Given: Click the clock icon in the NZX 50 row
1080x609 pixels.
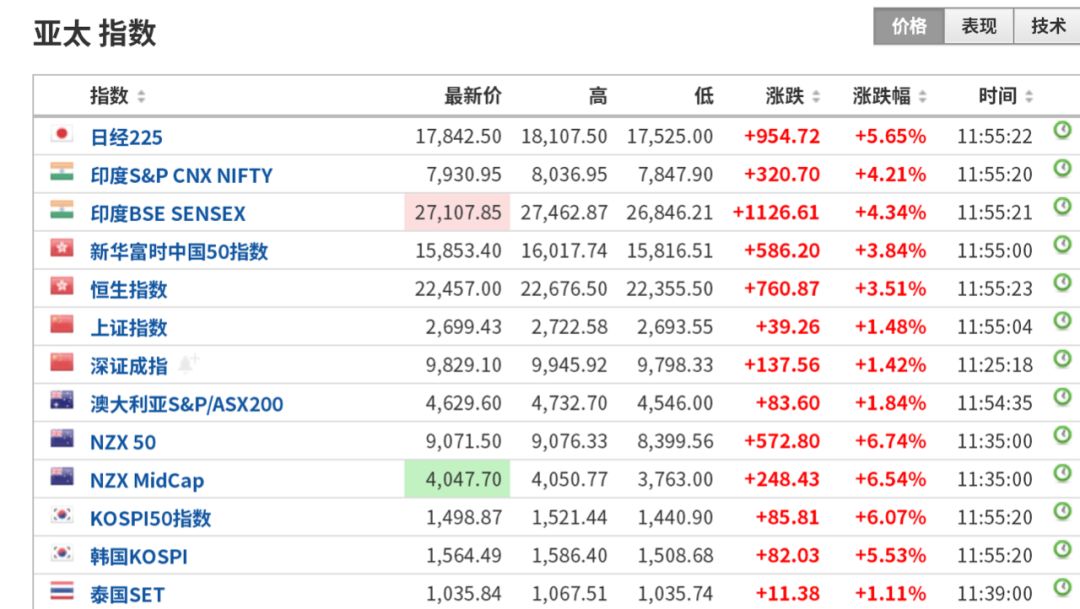Looking at the screenshot, I should point(1062,435).
